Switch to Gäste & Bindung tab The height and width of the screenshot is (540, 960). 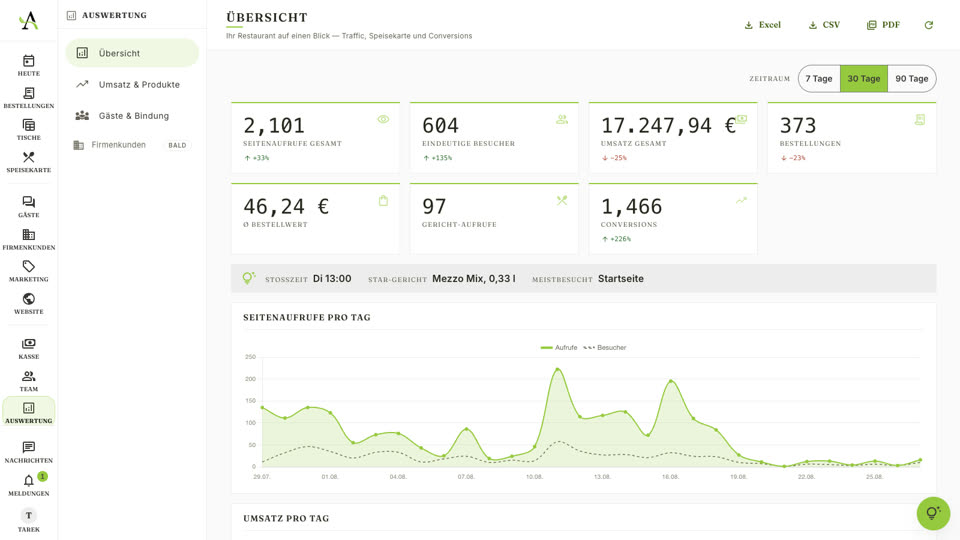point(132,116)
